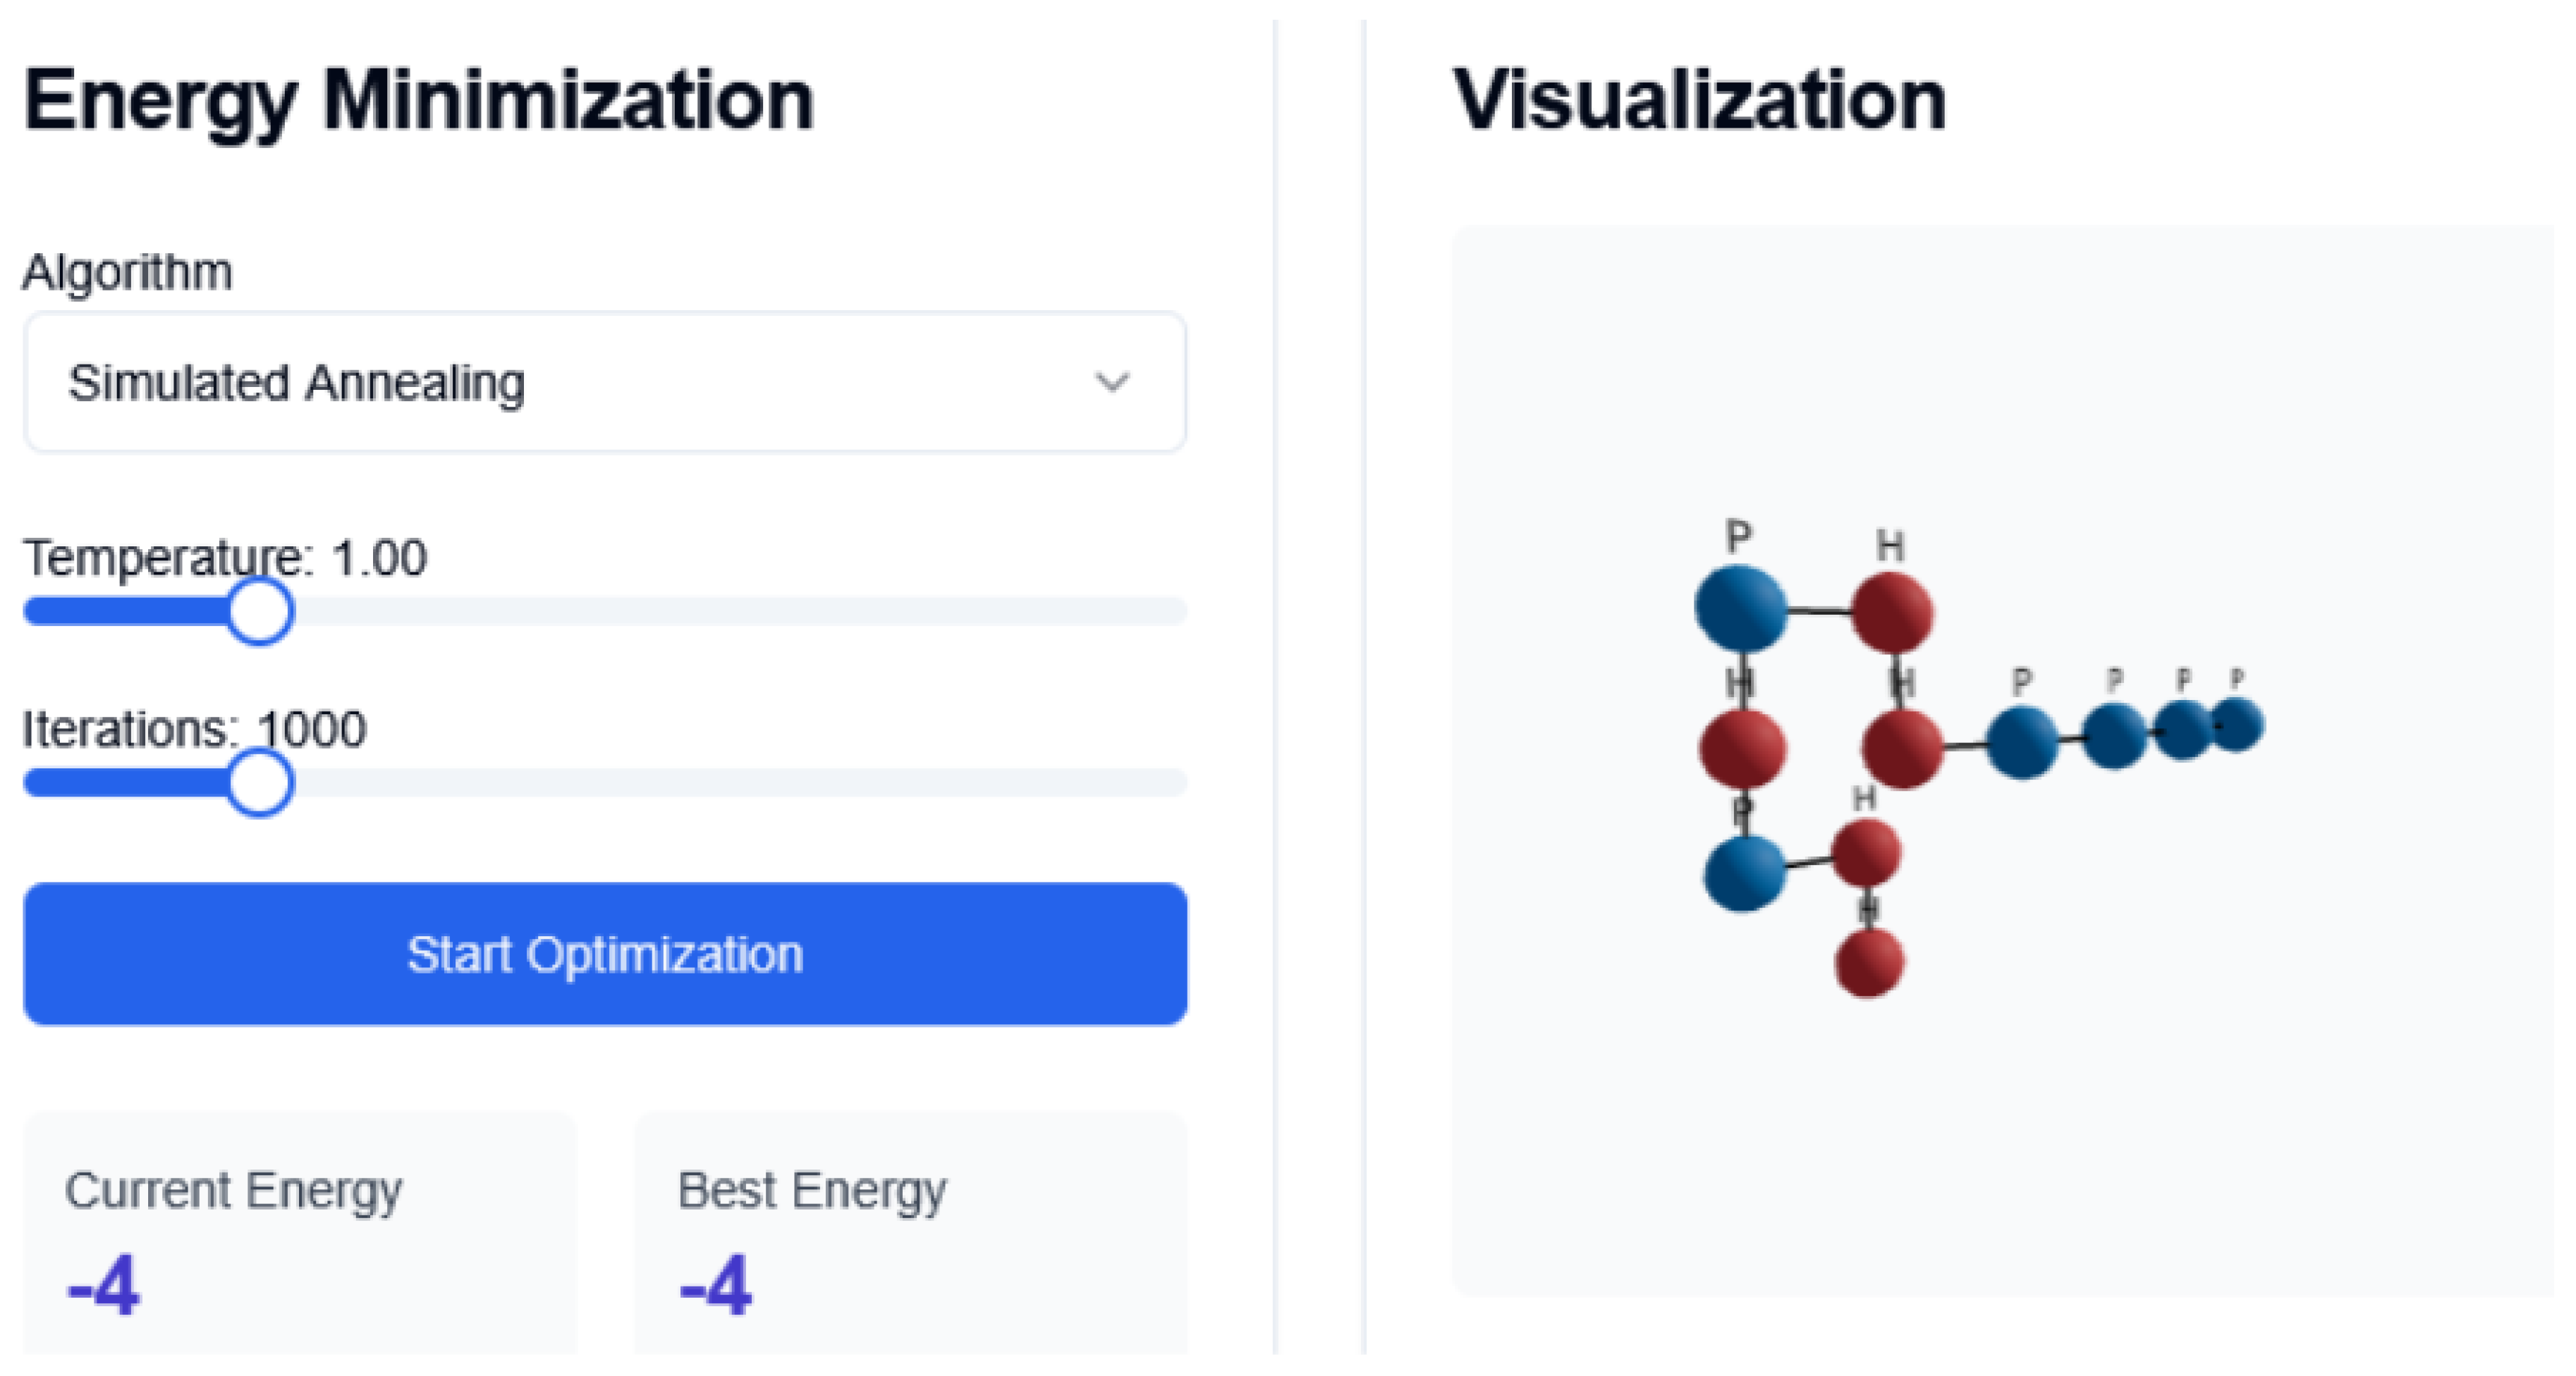Click the red H bead below top-left P
Image resolution: width=2576 pixels, height=1376 pixels.
[x=1742, y=748]
